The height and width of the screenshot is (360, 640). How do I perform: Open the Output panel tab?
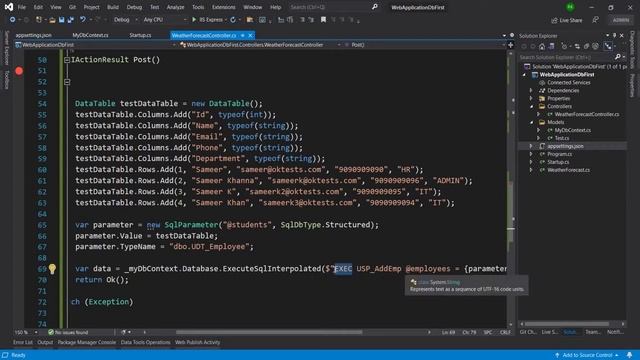tap(45, 342)
